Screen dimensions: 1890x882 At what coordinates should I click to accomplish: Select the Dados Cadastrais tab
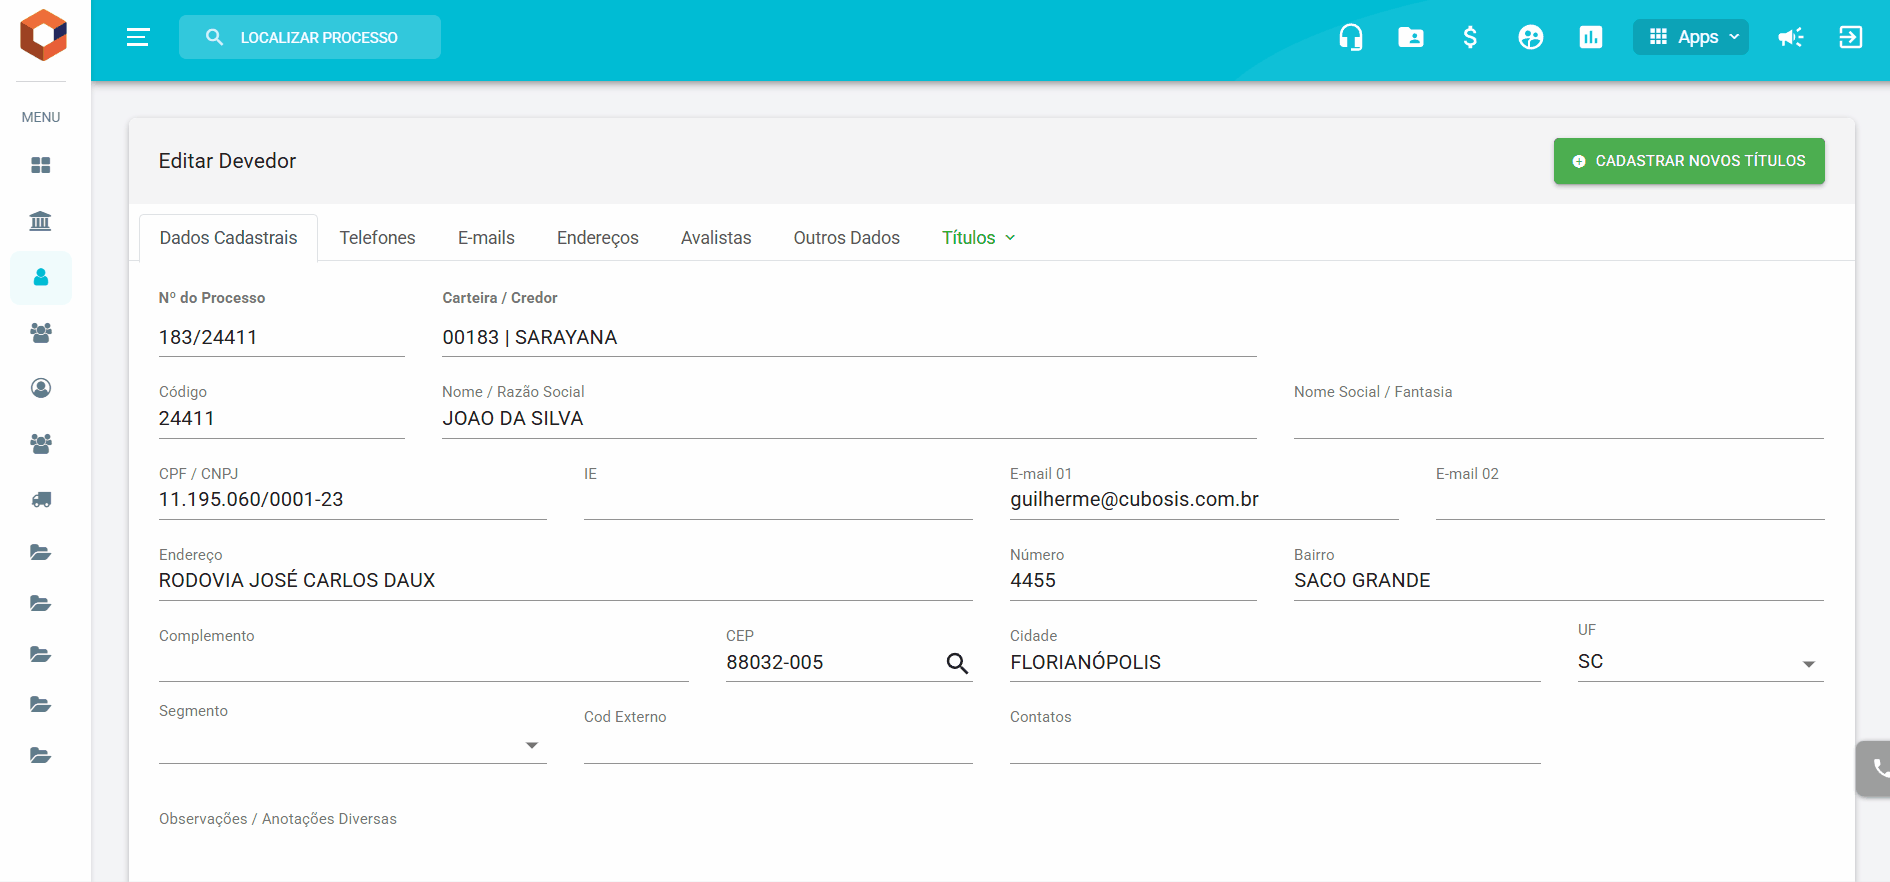click(x=229, y=238)
